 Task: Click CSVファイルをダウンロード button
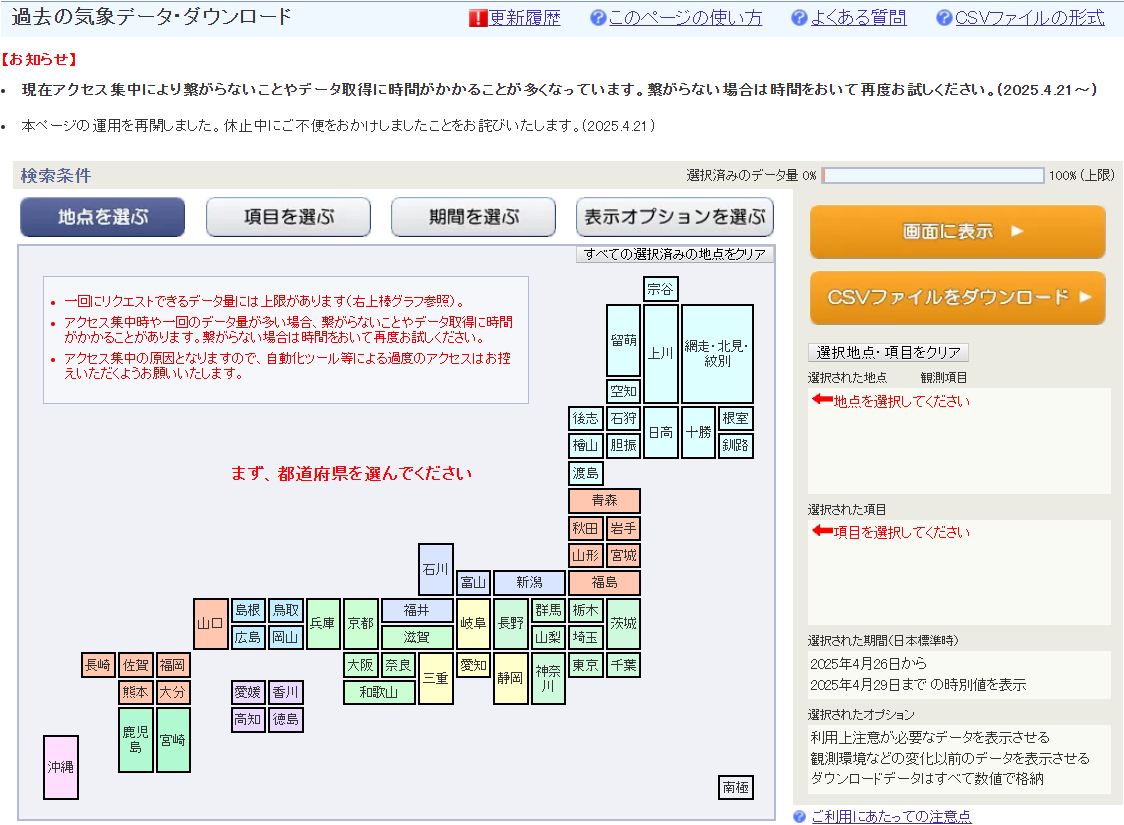coord(957,297)
